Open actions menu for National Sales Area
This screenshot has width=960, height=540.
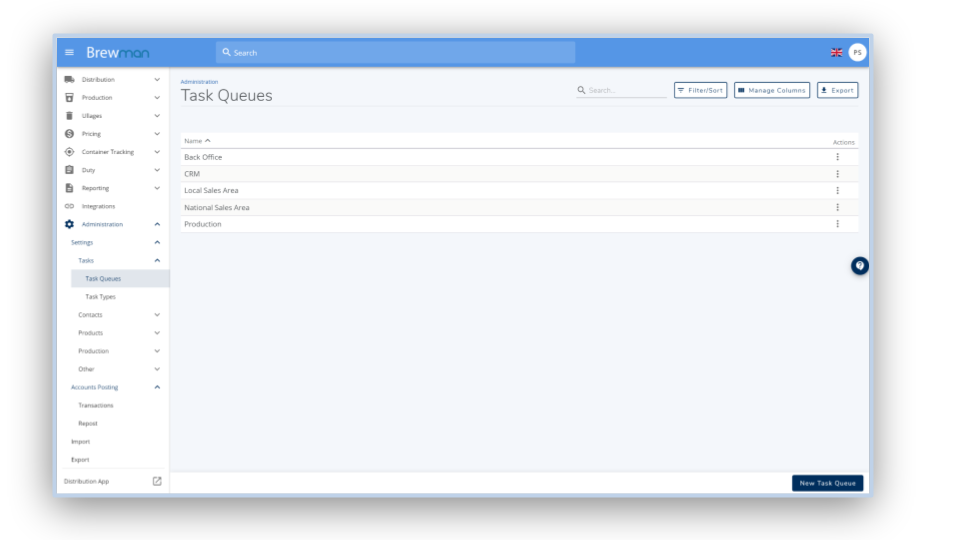(838, 208)
